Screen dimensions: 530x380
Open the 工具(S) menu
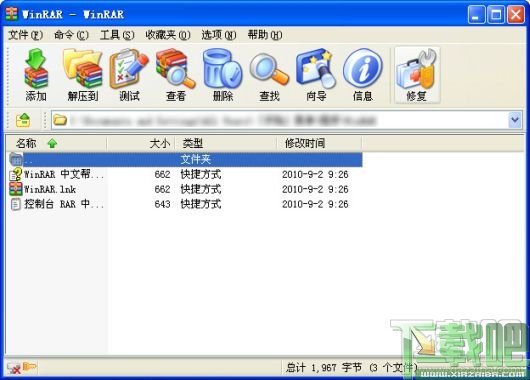coord(117,35)
